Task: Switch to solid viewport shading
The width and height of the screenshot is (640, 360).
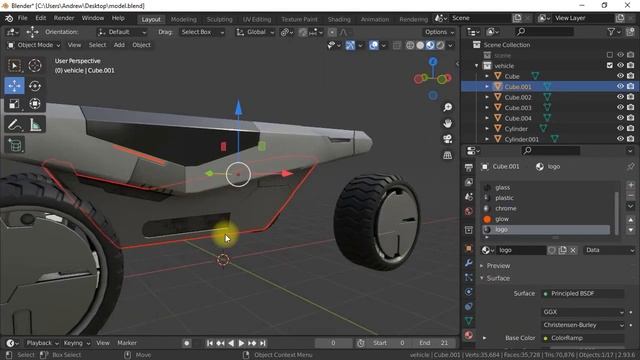Action: 420,45
